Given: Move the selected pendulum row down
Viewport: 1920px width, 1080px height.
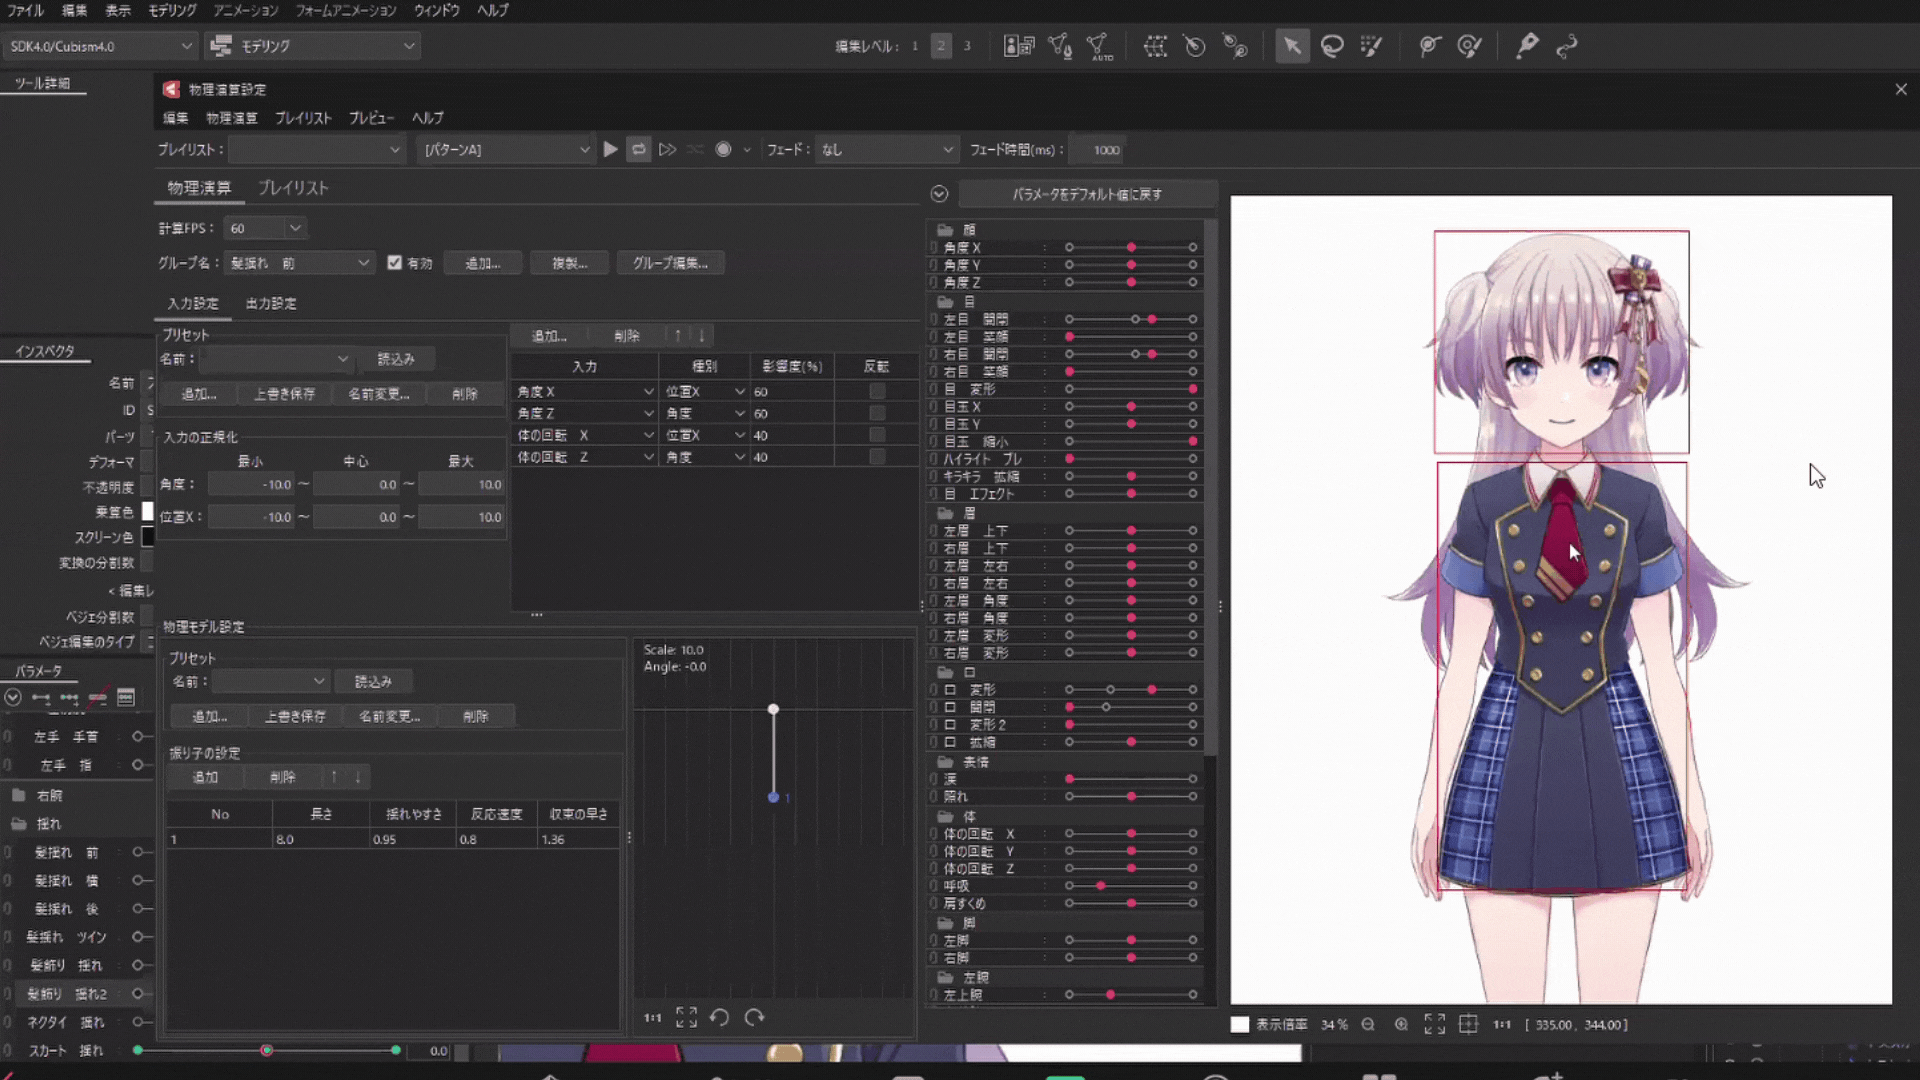Looking at the screenshot, I should [x=358, y=777].
